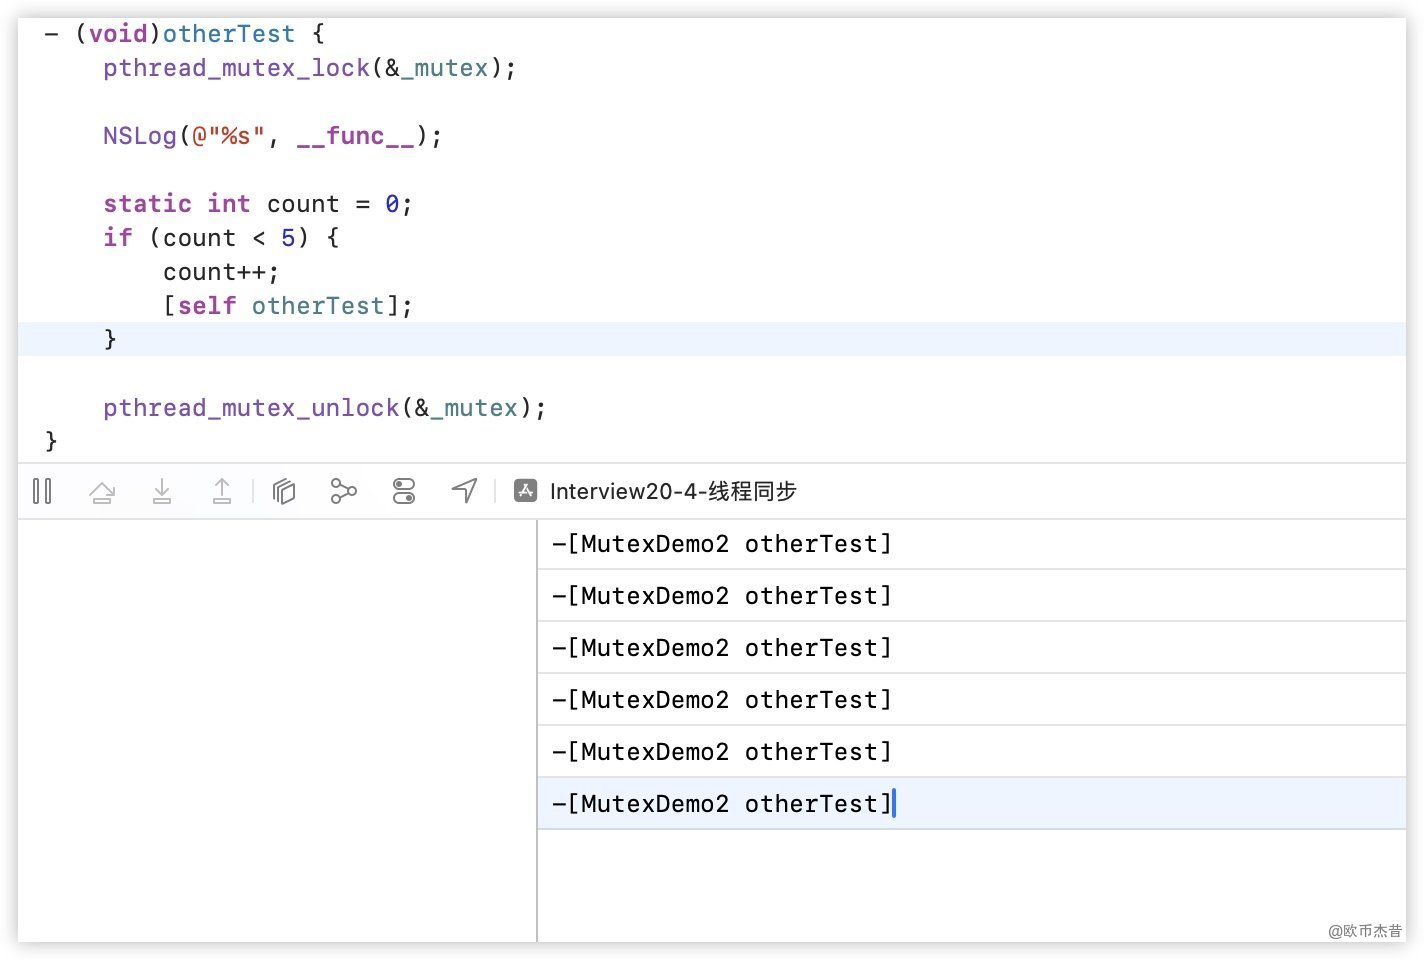Click the app icon beside Interview20-4

[x=525, y=491]
